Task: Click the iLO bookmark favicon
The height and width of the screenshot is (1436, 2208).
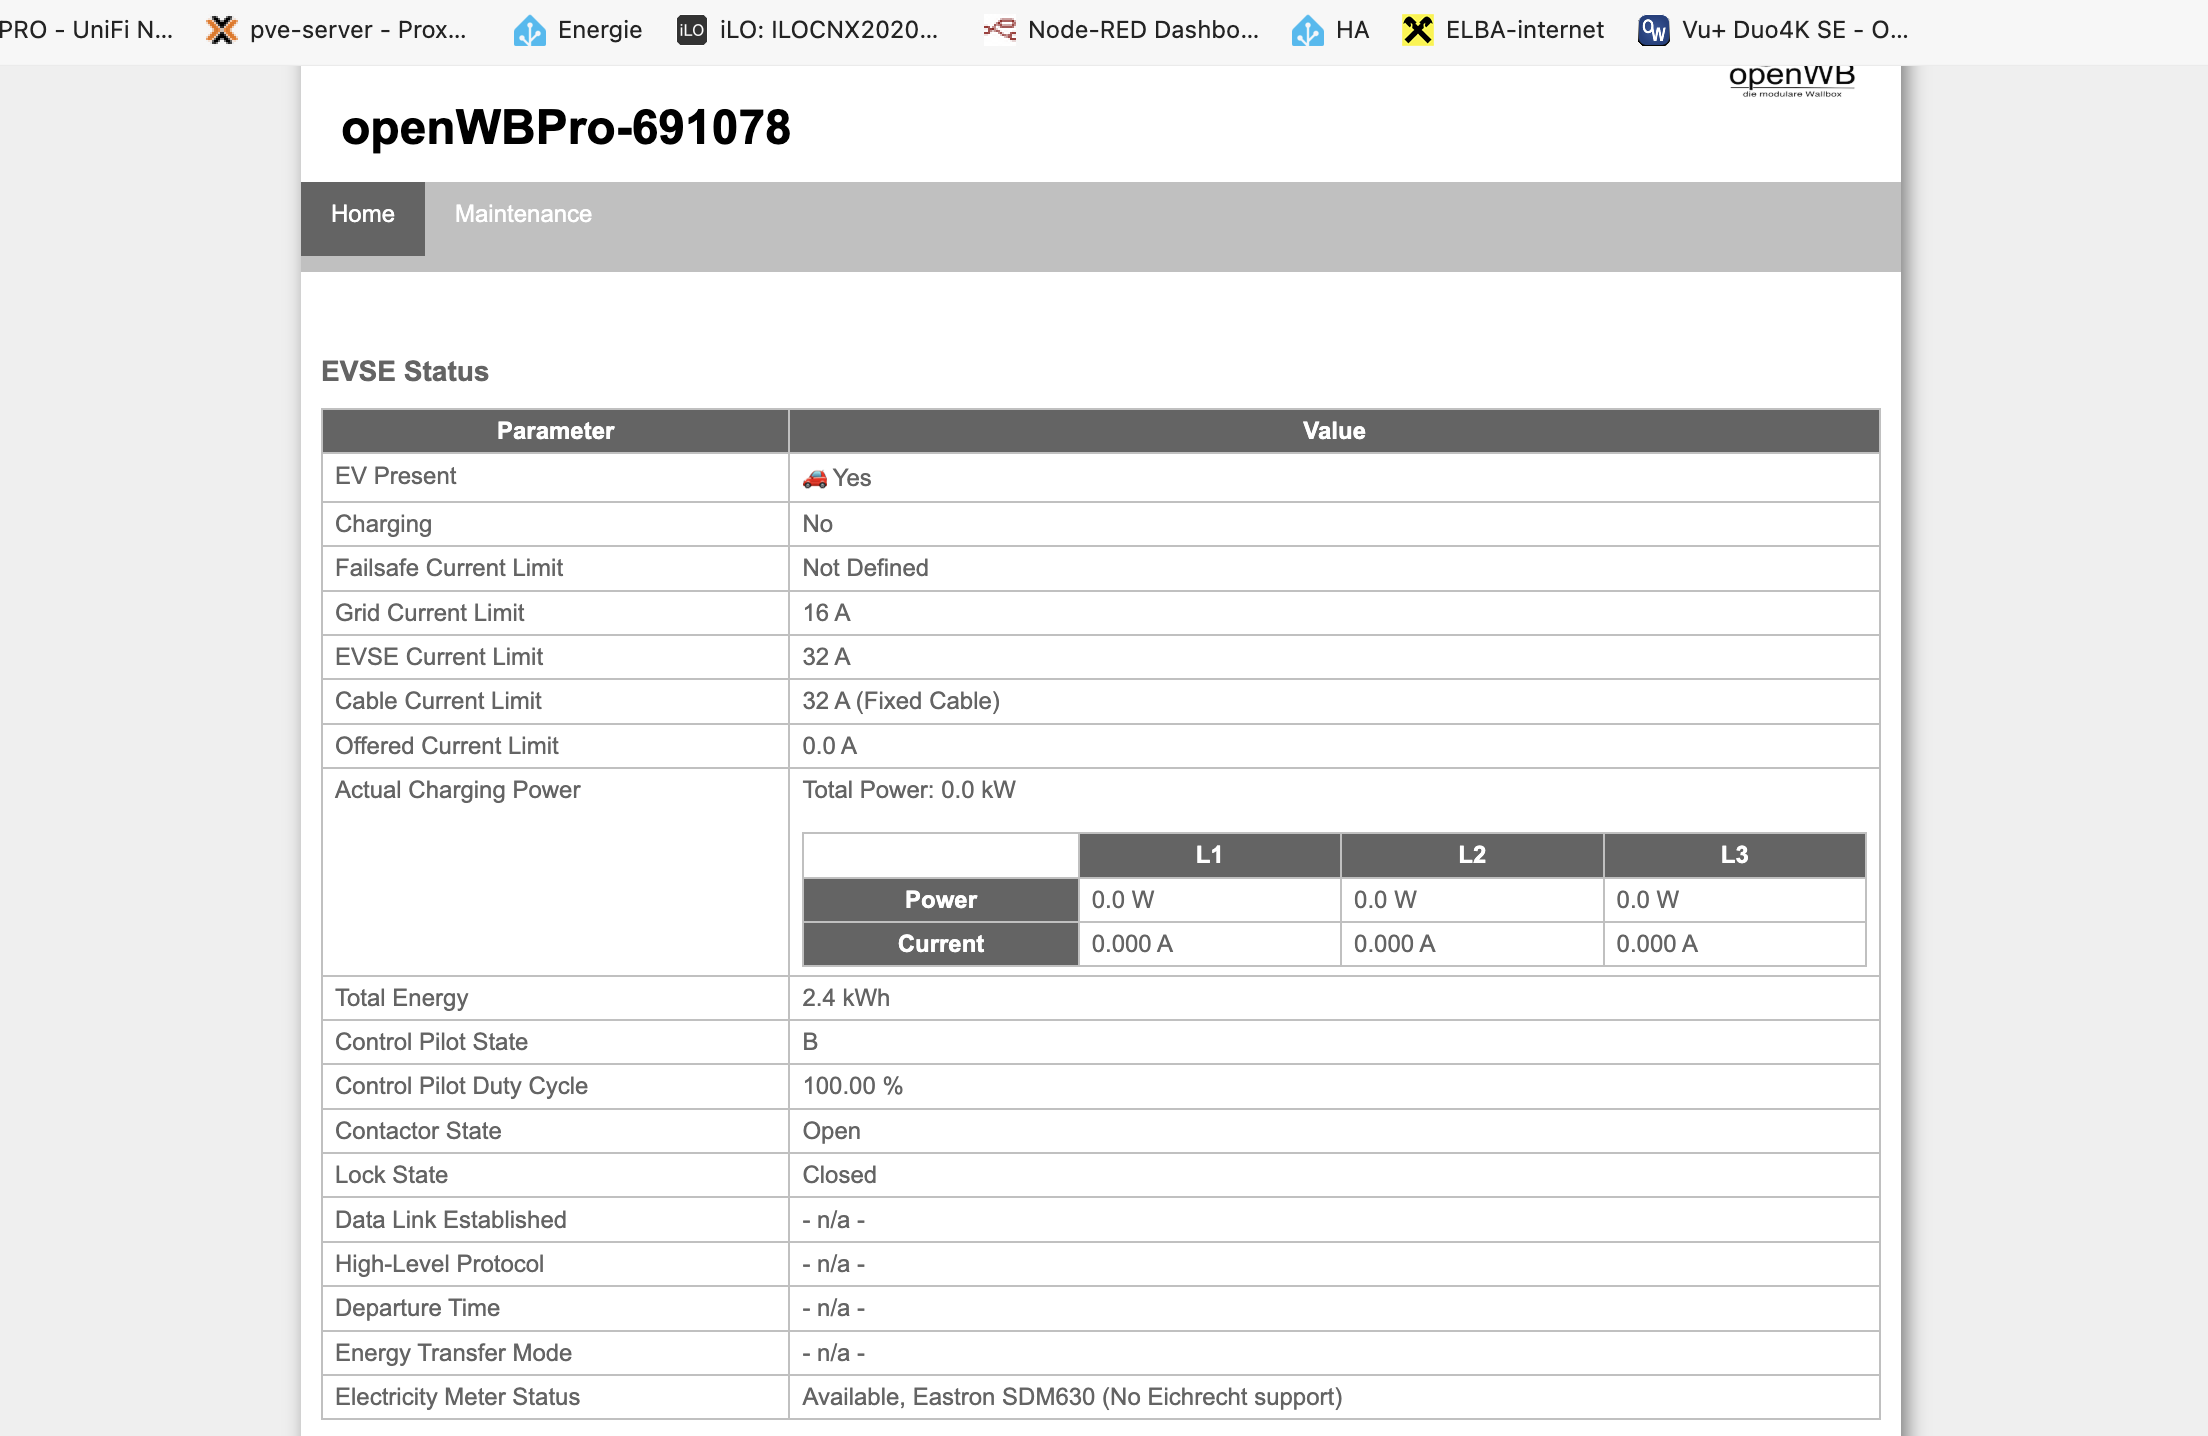Action: pyautogui.click(x=692, y=30)
